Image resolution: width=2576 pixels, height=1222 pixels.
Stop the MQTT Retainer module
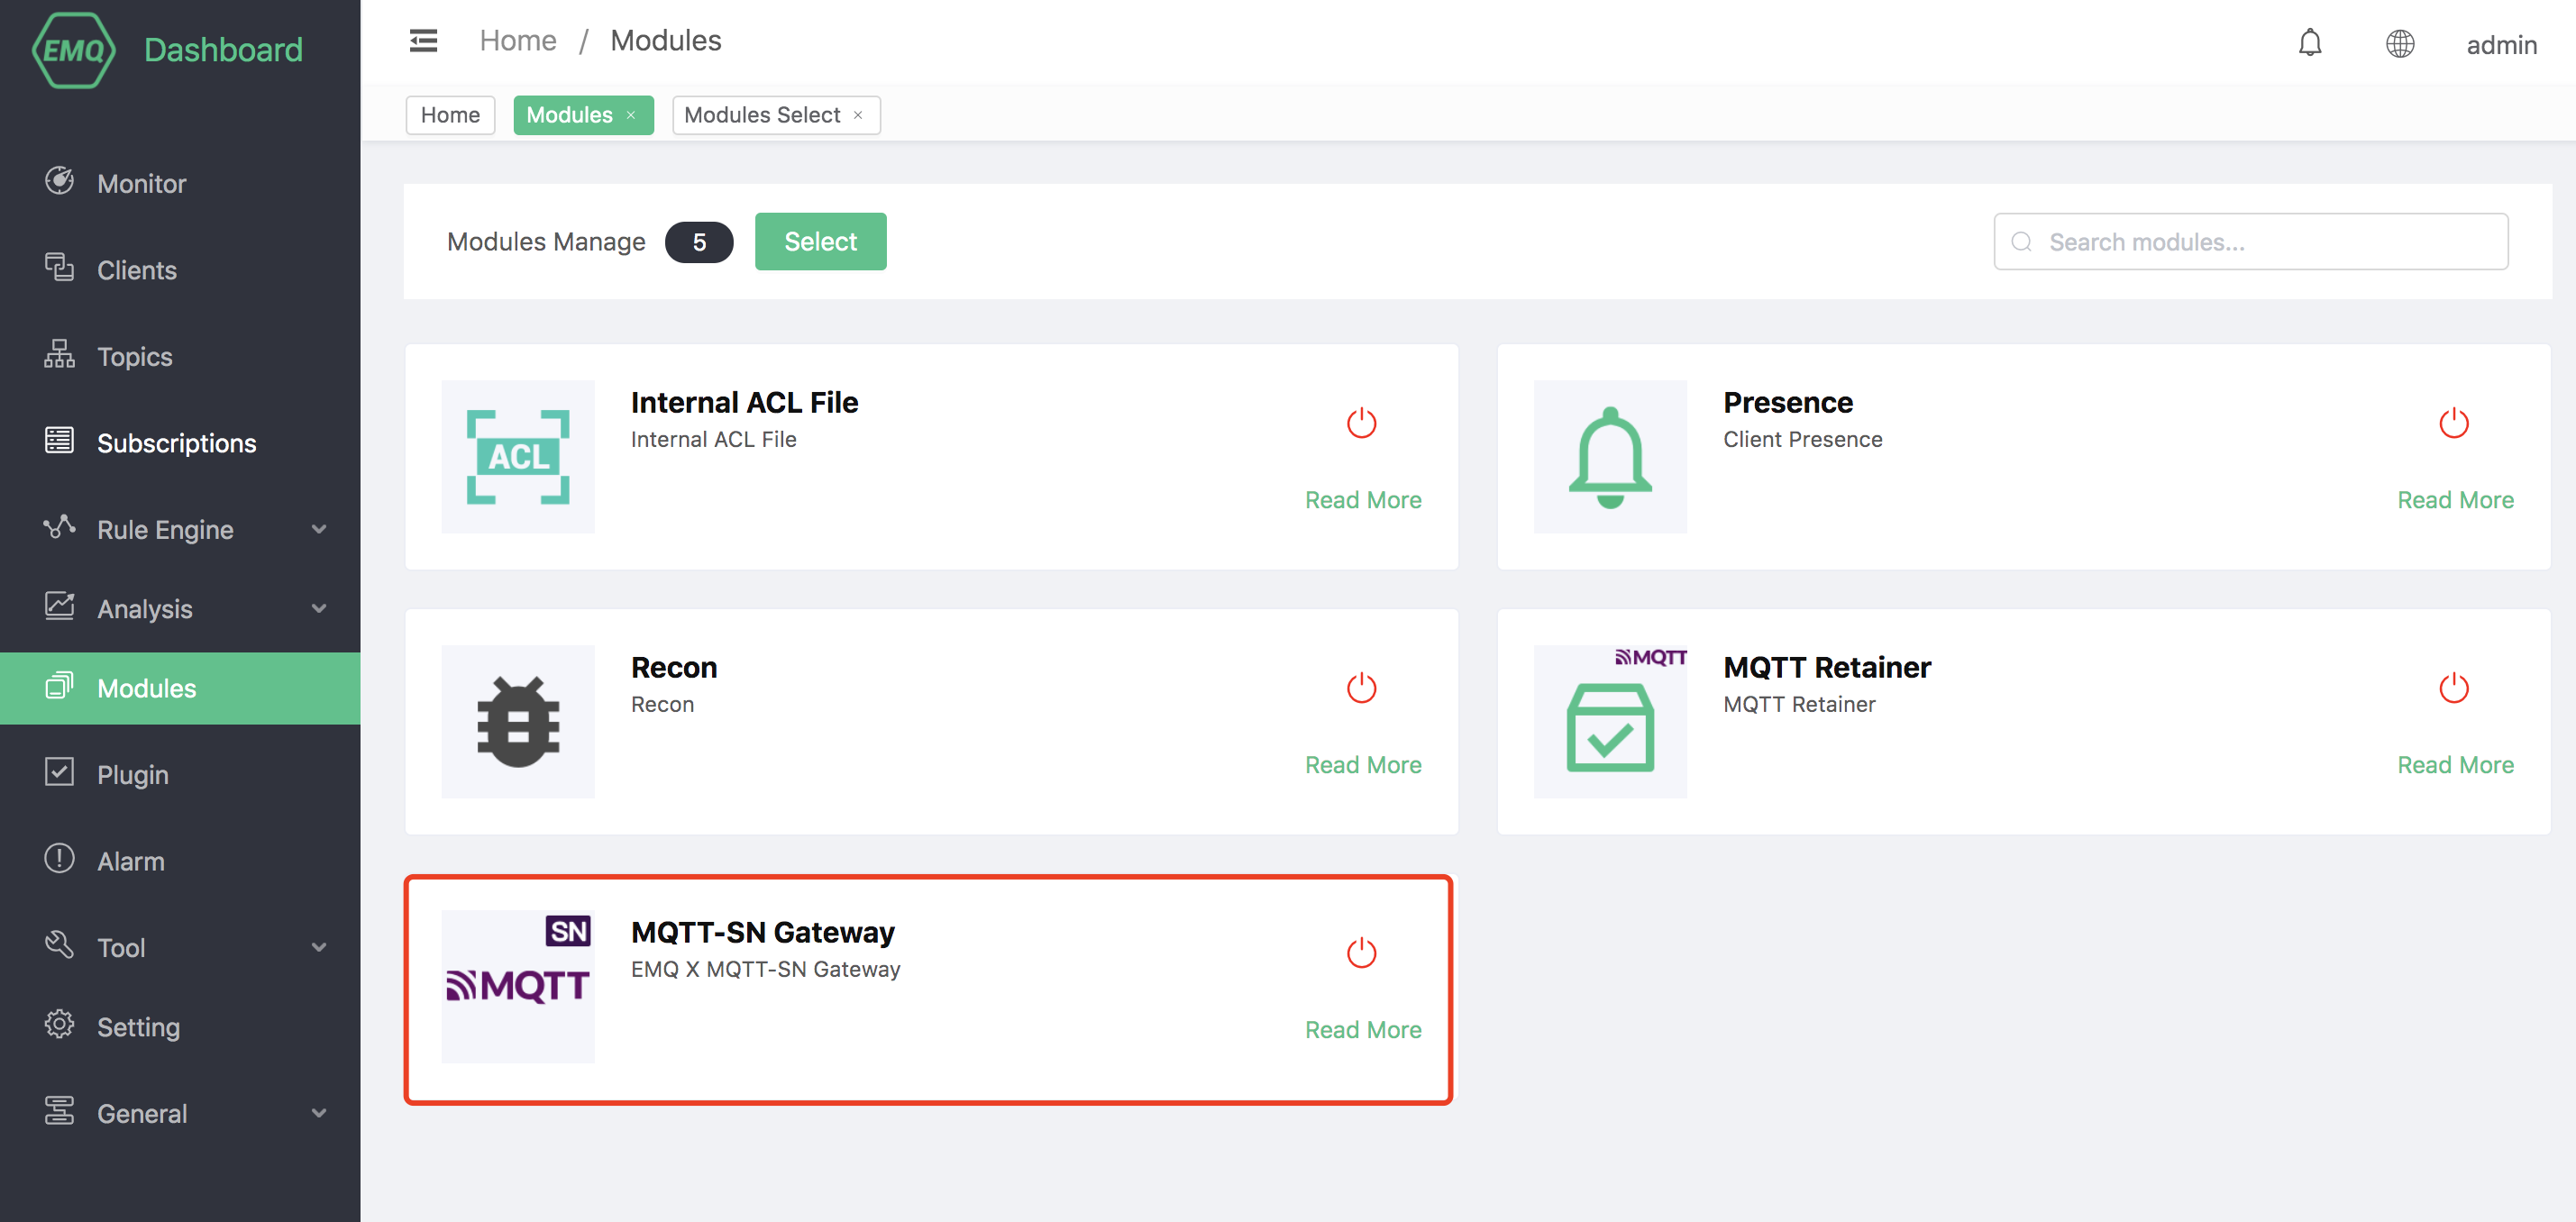(2454, 688)
